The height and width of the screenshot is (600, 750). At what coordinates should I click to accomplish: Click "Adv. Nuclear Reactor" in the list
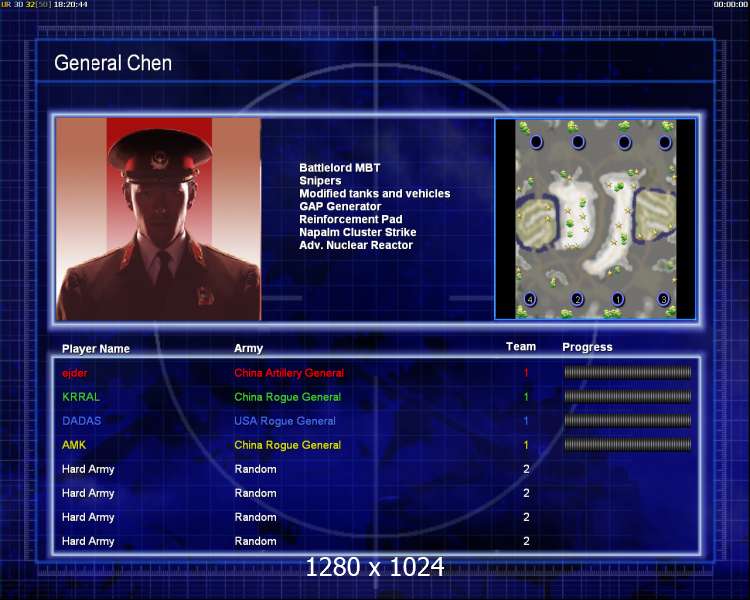pos(356,245)
